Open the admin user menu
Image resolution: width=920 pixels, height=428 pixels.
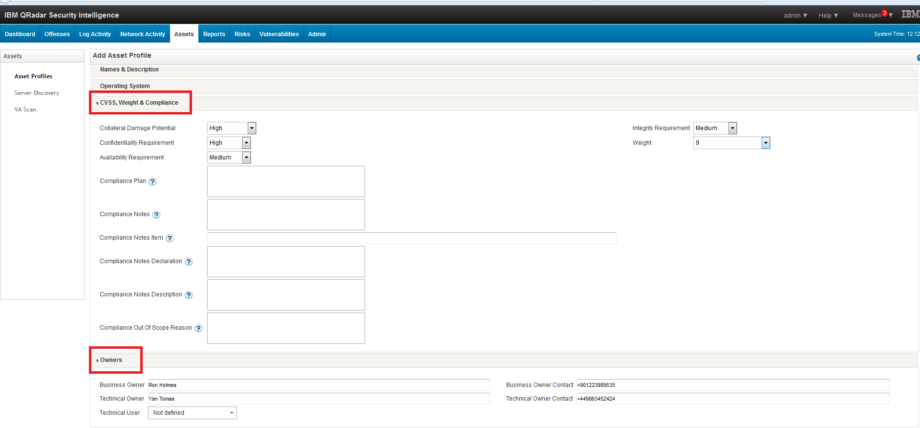796,15
